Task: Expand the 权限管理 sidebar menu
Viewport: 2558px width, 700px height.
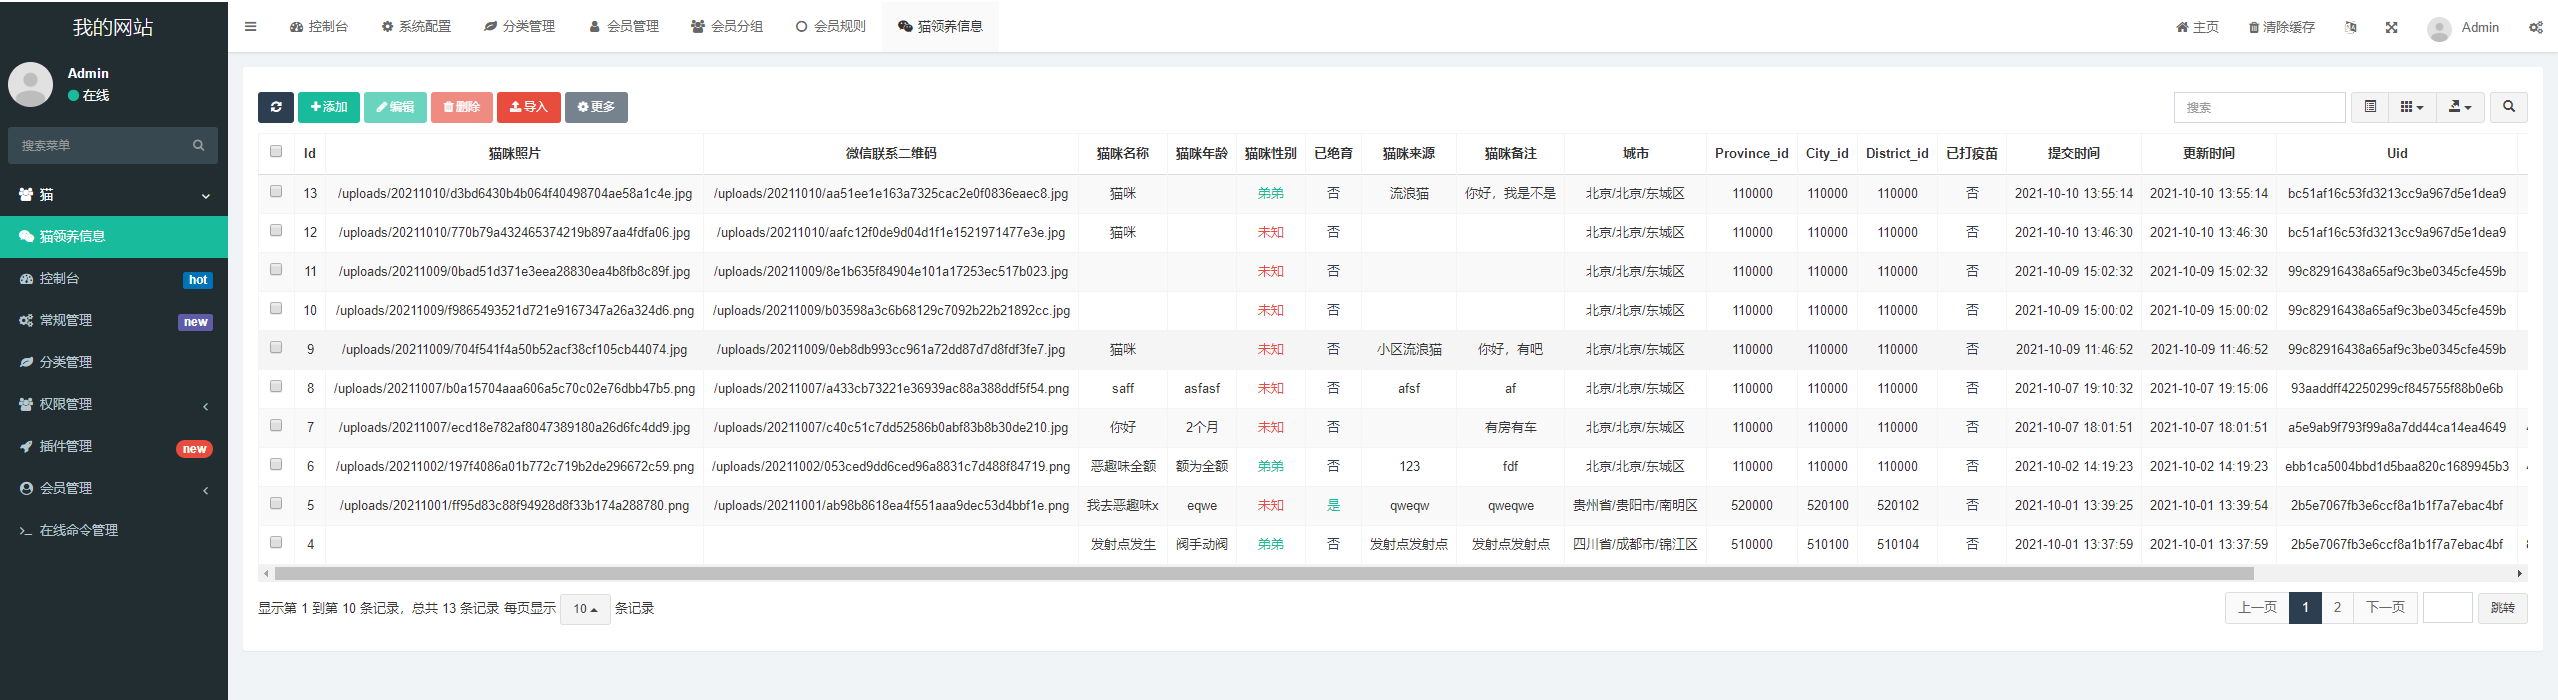Action: 113,404
